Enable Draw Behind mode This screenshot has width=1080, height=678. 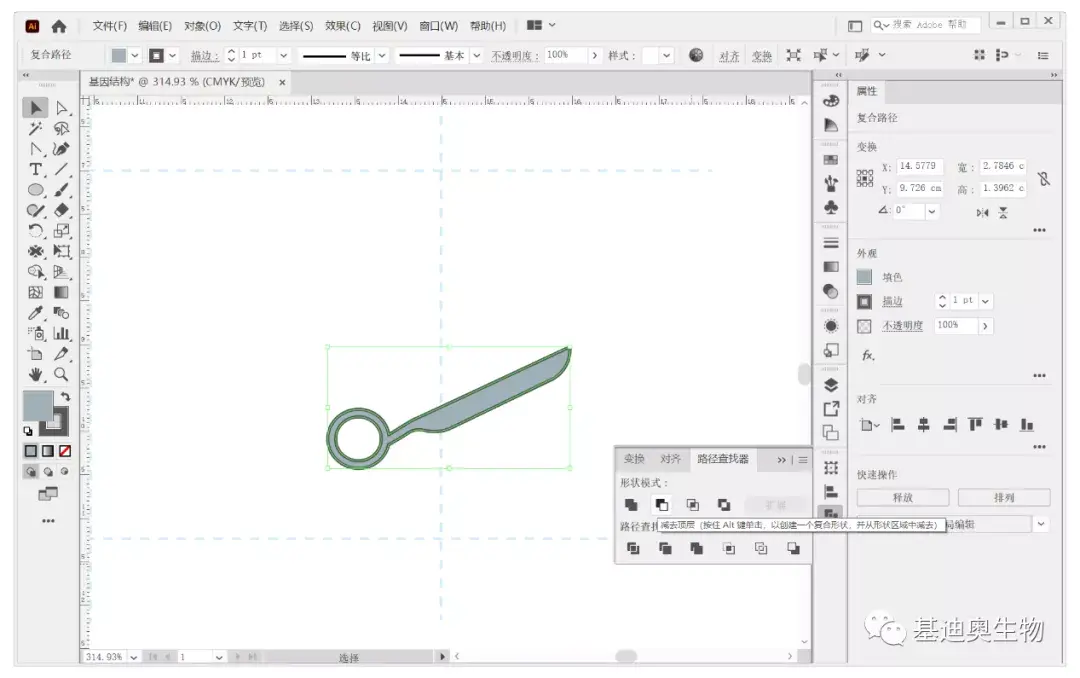(x=48, y=472)
